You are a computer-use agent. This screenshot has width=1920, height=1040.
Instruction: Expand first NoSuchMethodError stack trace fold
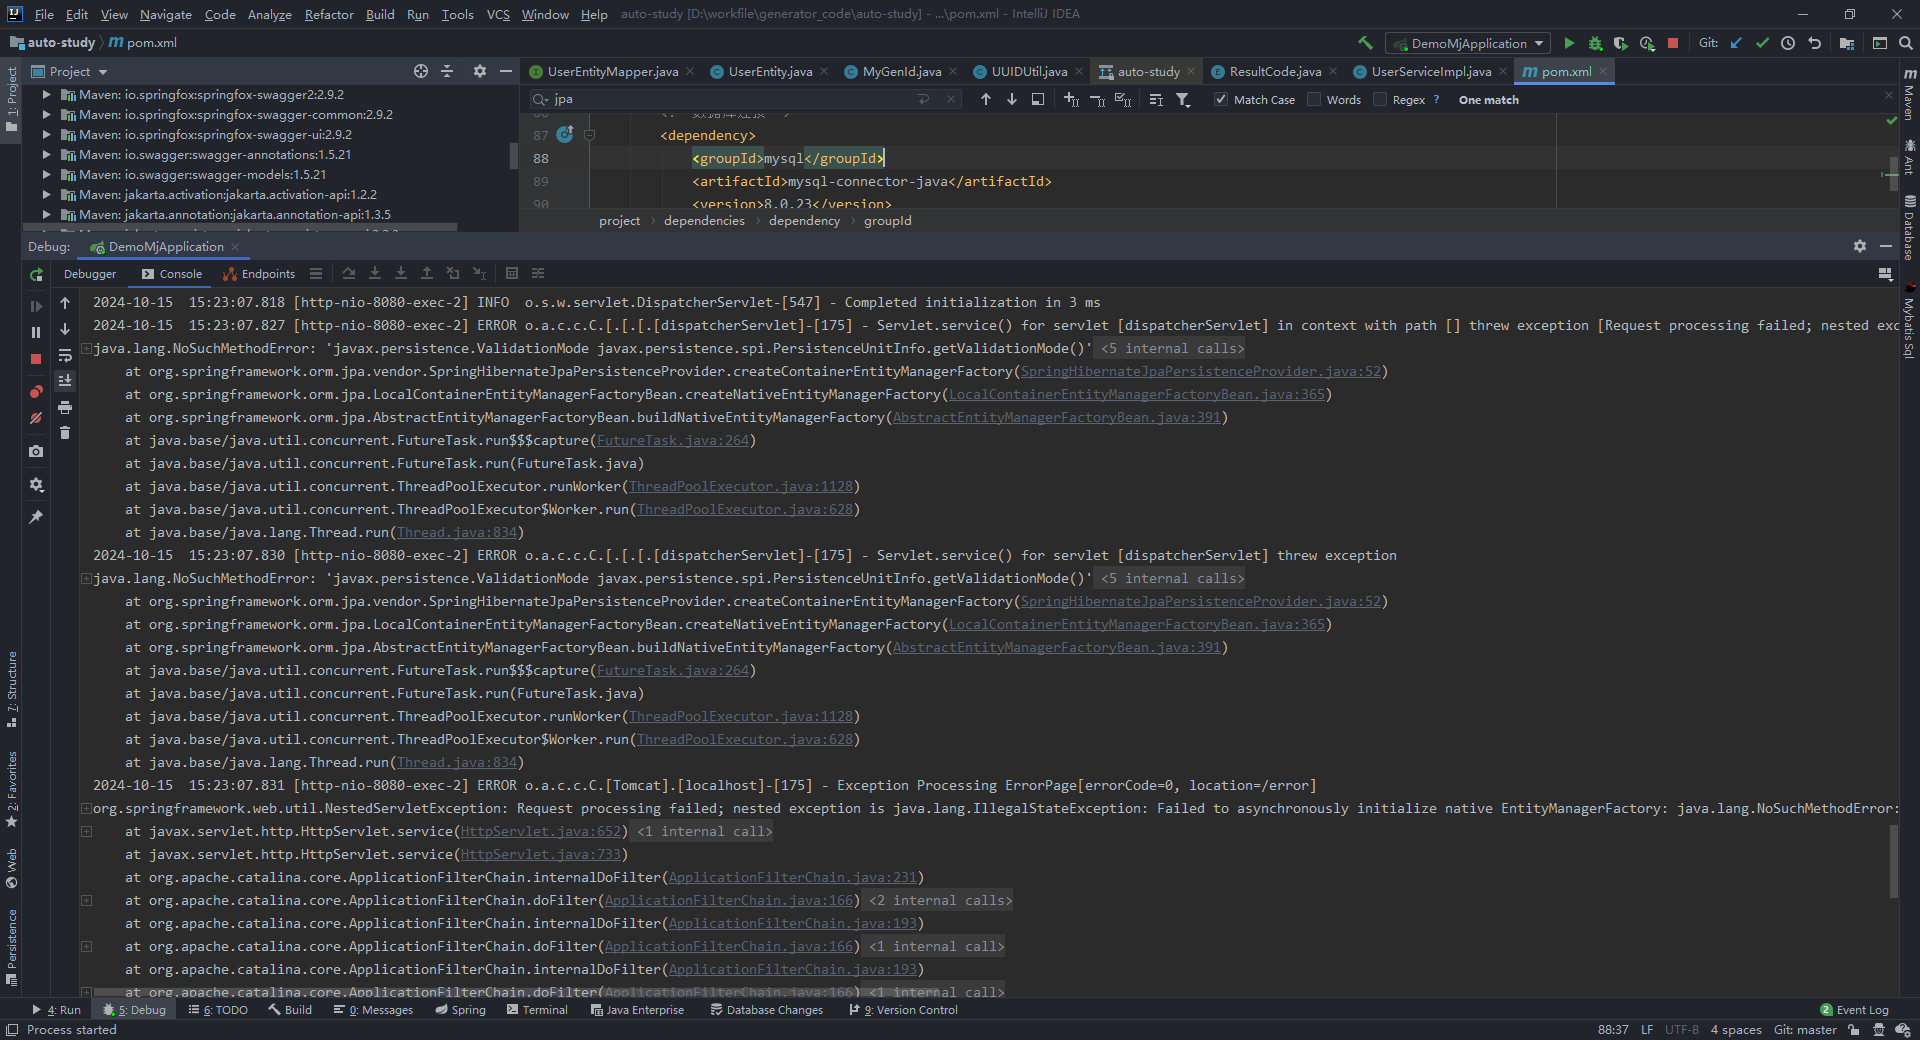[86, 348]
